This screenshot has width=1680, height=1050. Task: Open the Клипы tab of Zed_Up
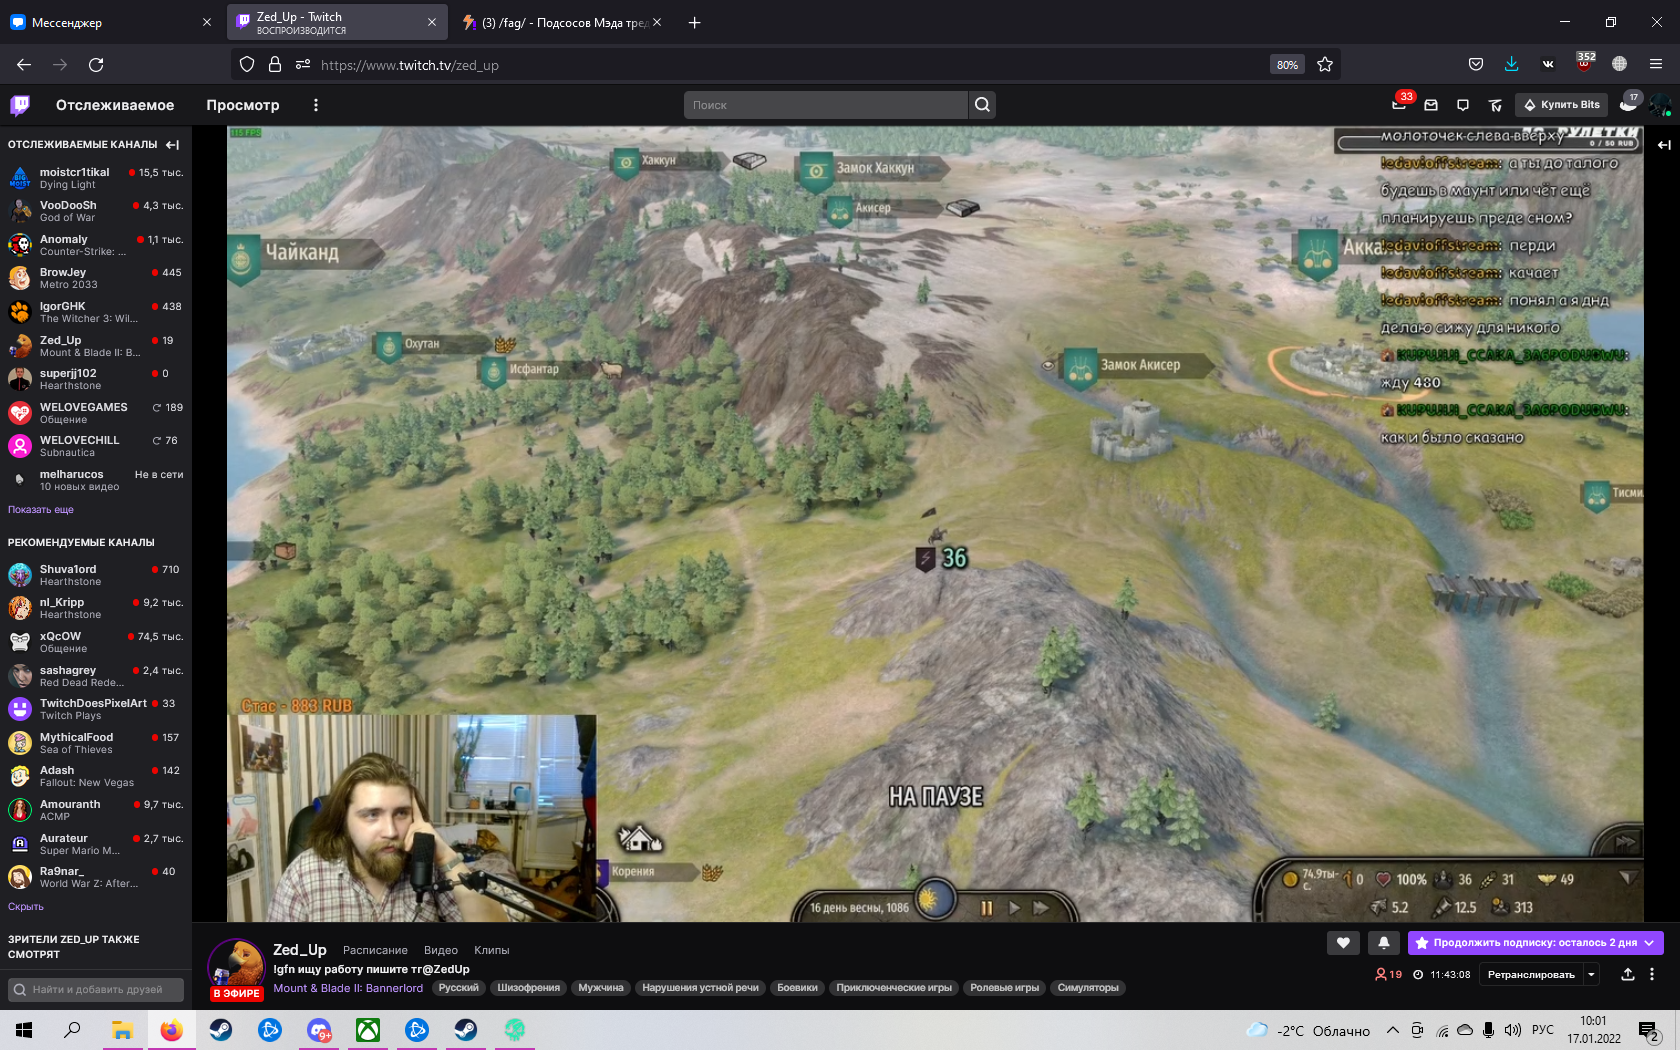(492, 950)
